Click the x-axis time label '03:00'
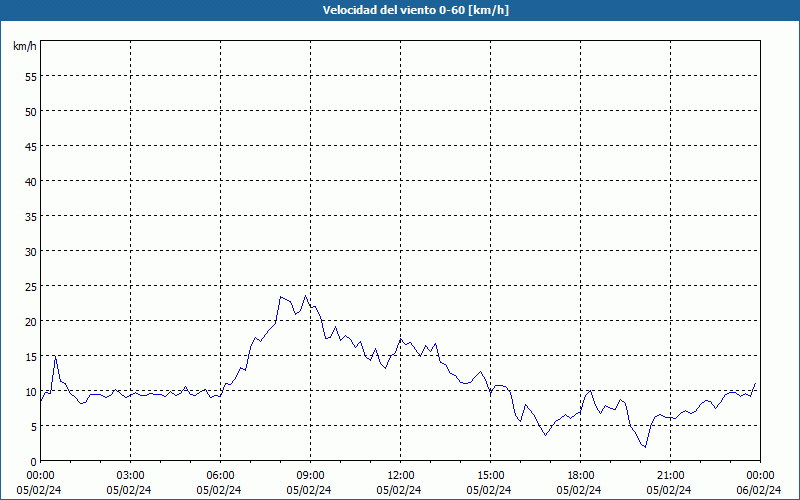This screenshot has width=800, height=500. pyautogui.click(x=131, y=476)
